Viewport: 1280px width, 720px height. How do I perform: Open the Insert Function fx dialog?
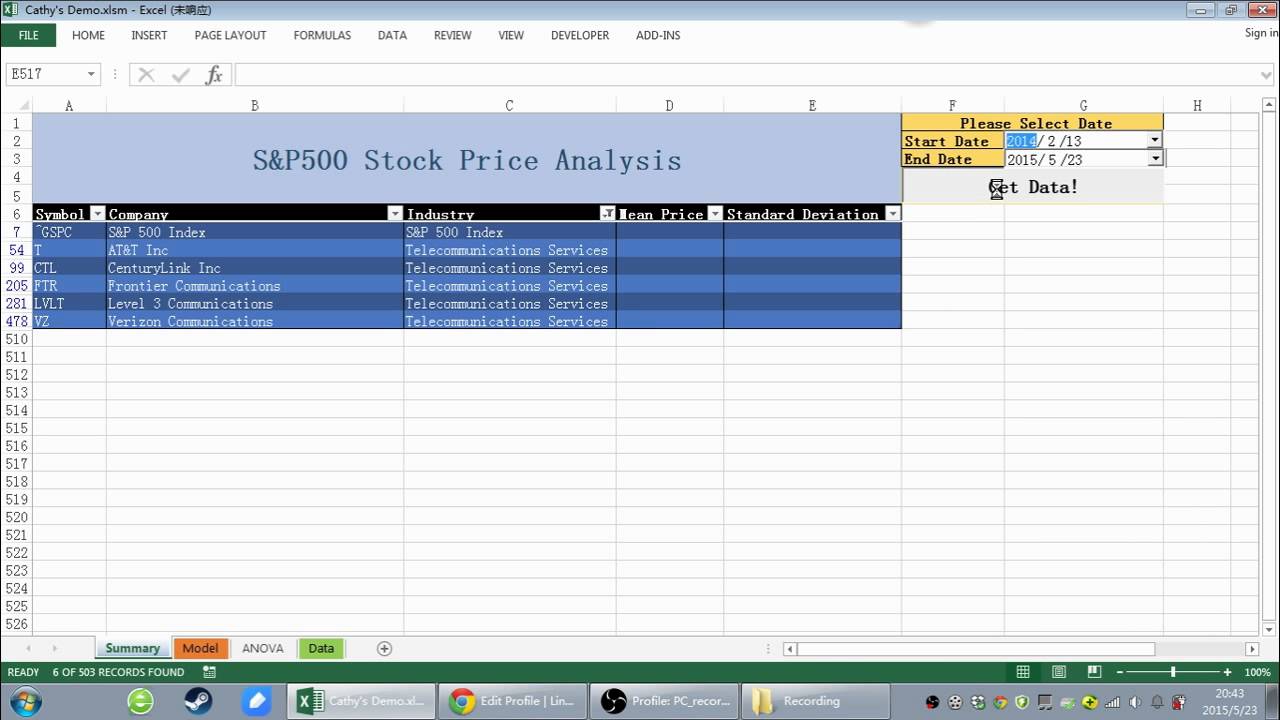[x=214, y=75]
